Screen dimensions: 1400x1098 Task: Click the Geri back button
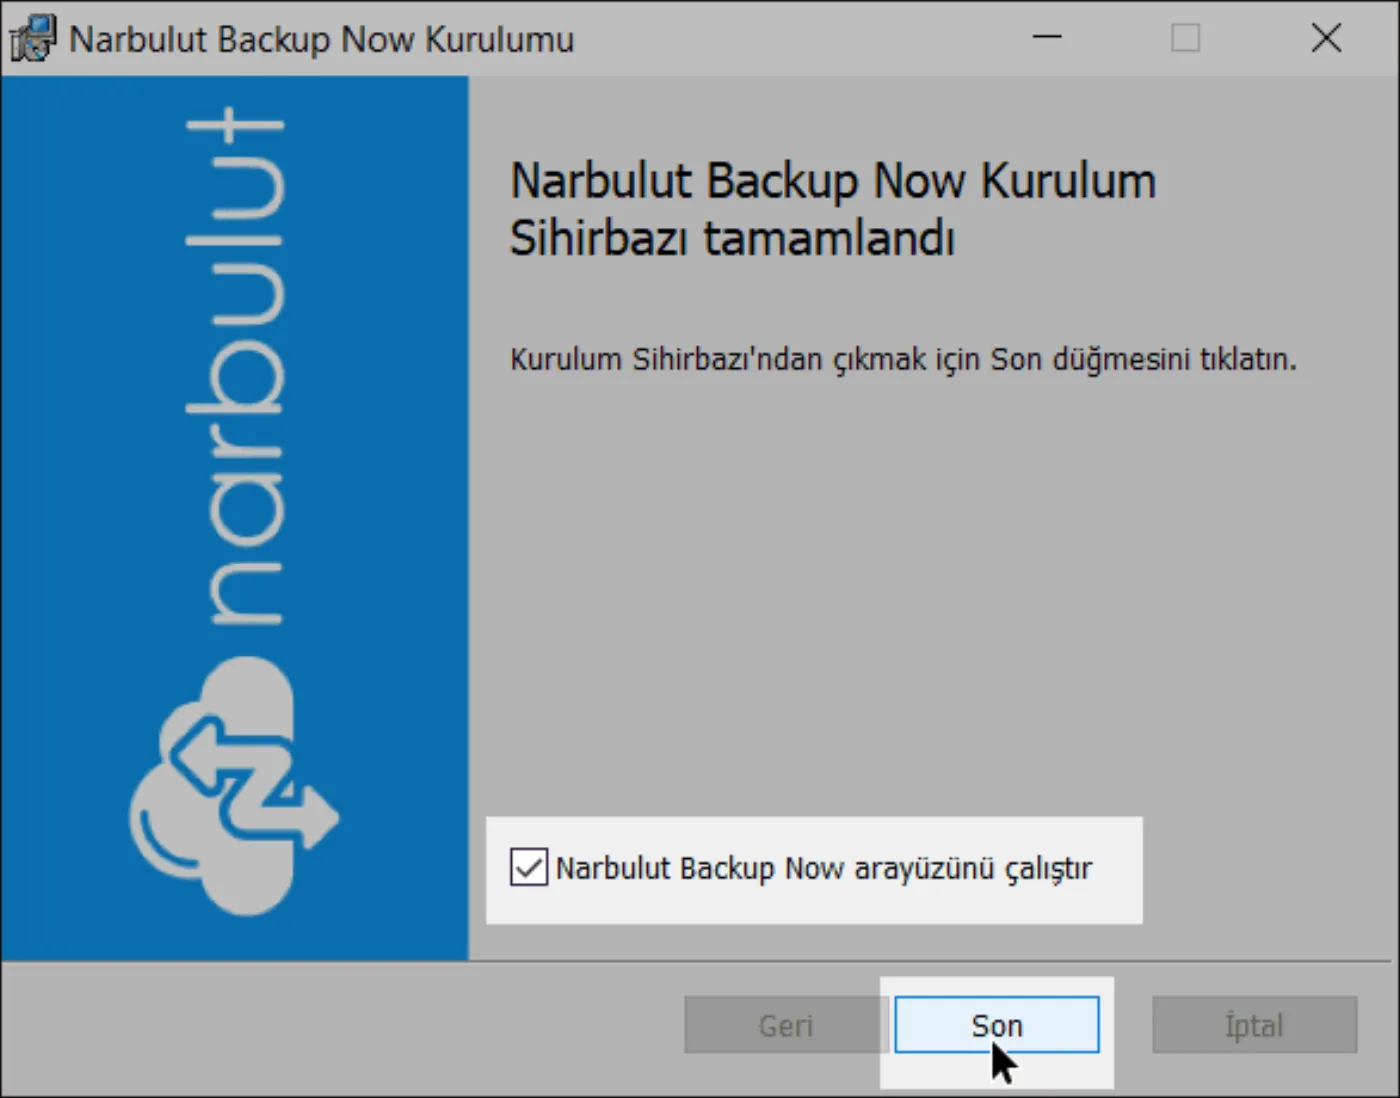click(x=786, y=1024)
